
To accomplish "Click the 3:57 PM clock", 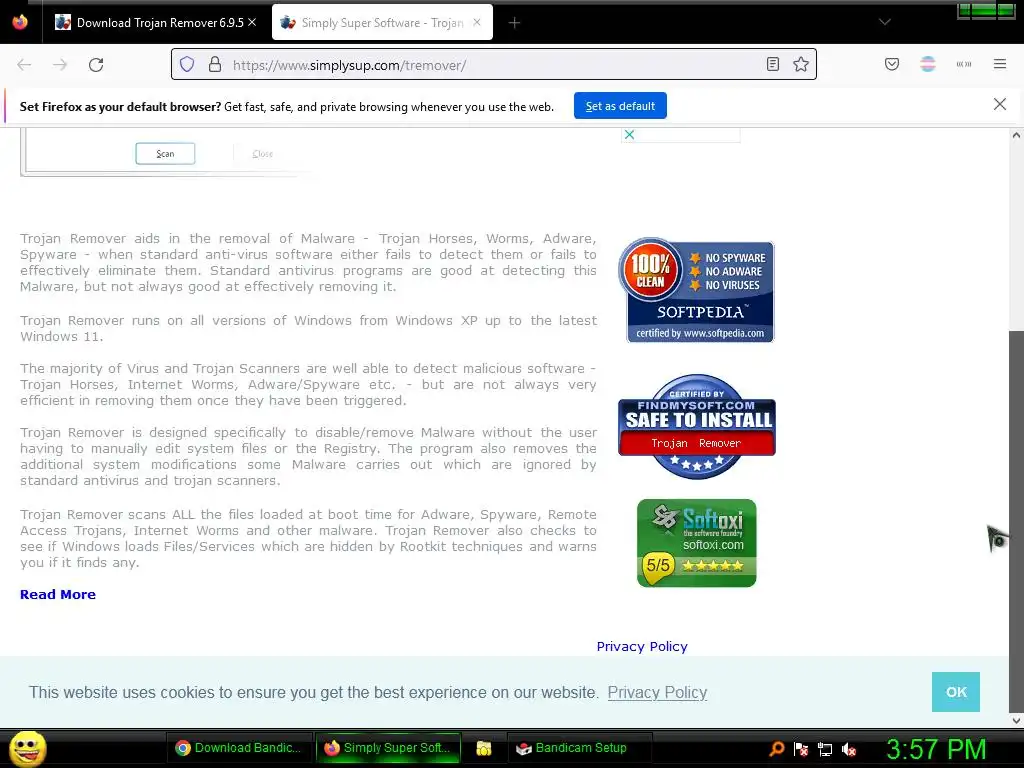I will (x=936, y=748).
